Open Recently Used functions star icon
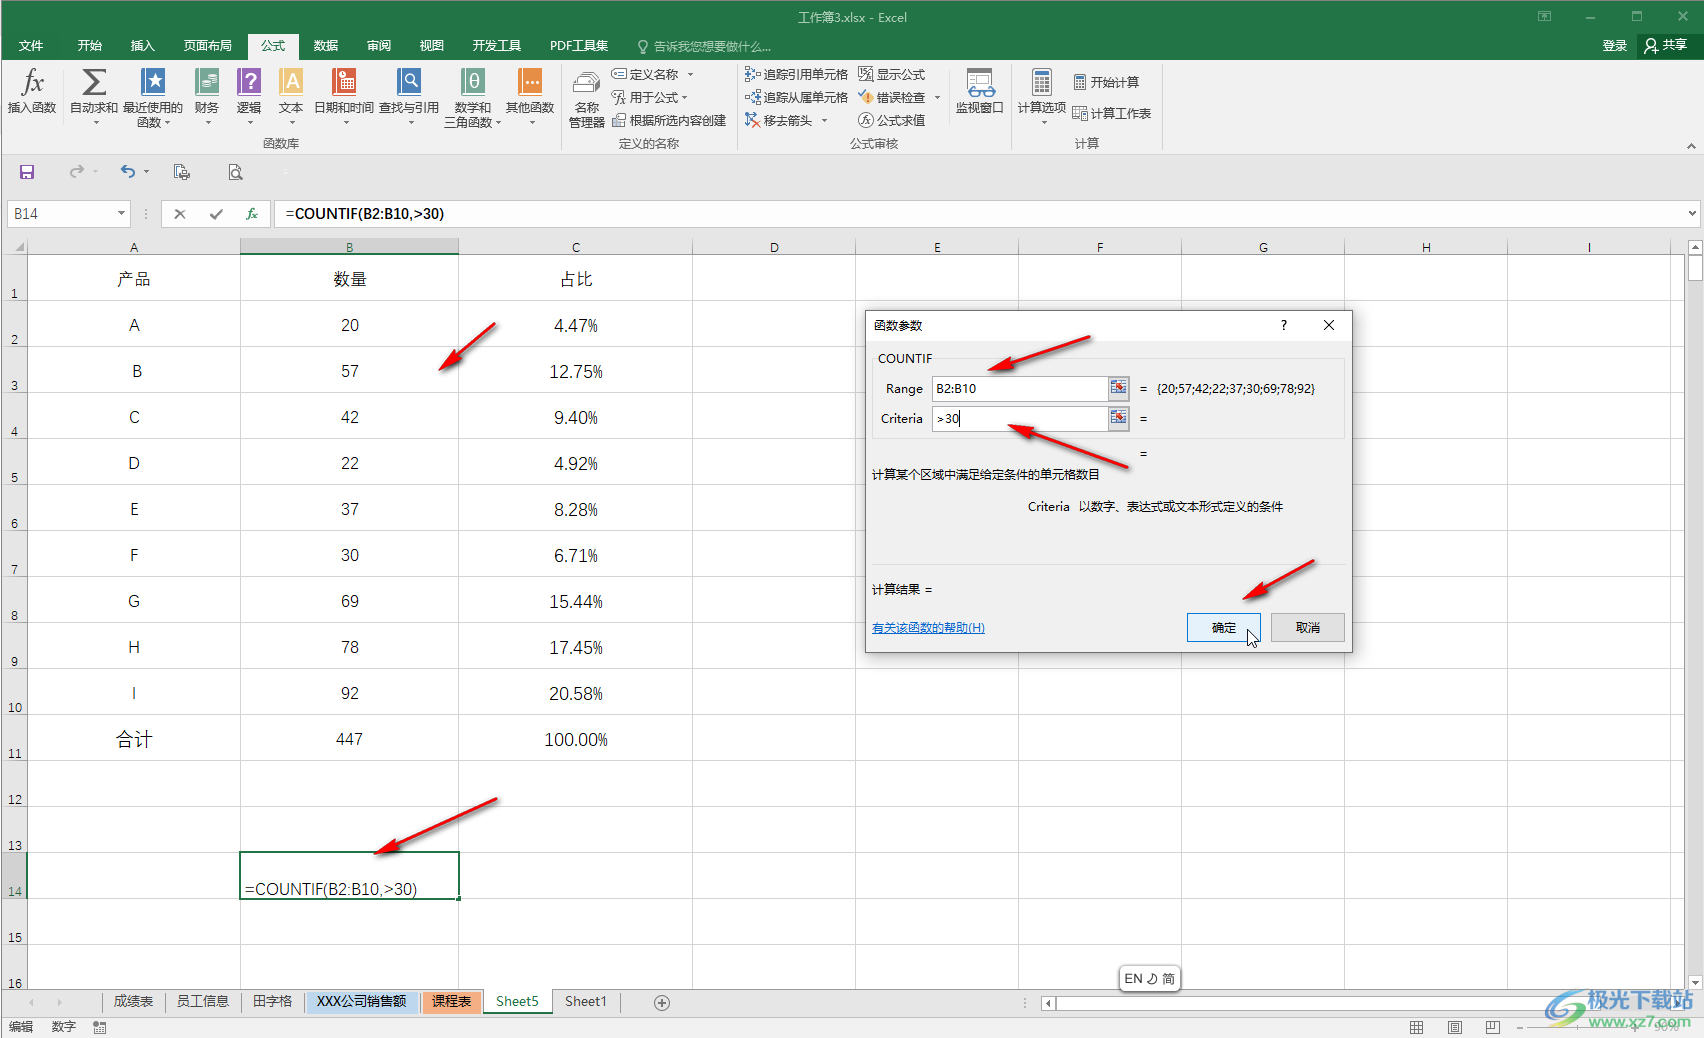1704x1038 pixels. coord(153,82)
